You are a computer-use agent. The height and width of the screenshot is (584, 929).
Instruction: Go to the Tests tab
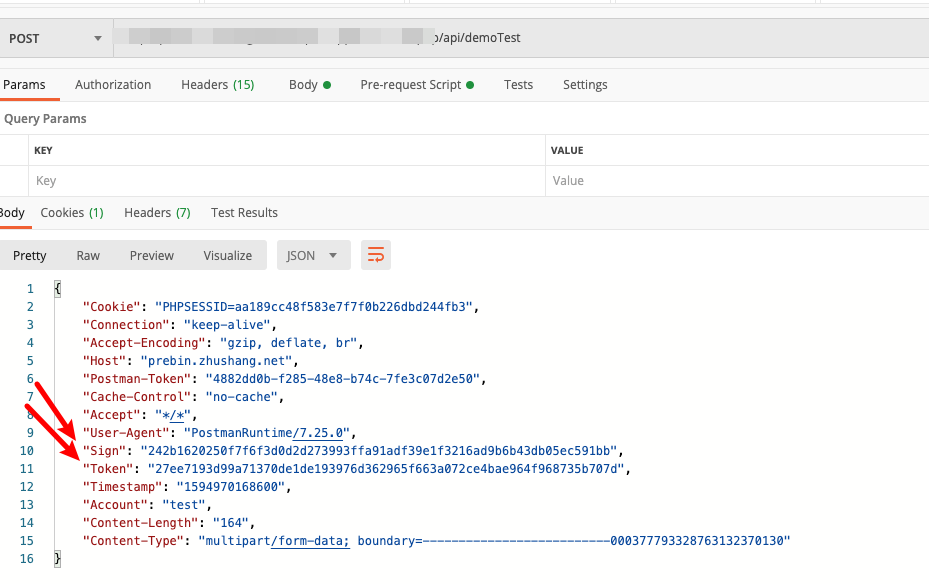tap(518, 85)
